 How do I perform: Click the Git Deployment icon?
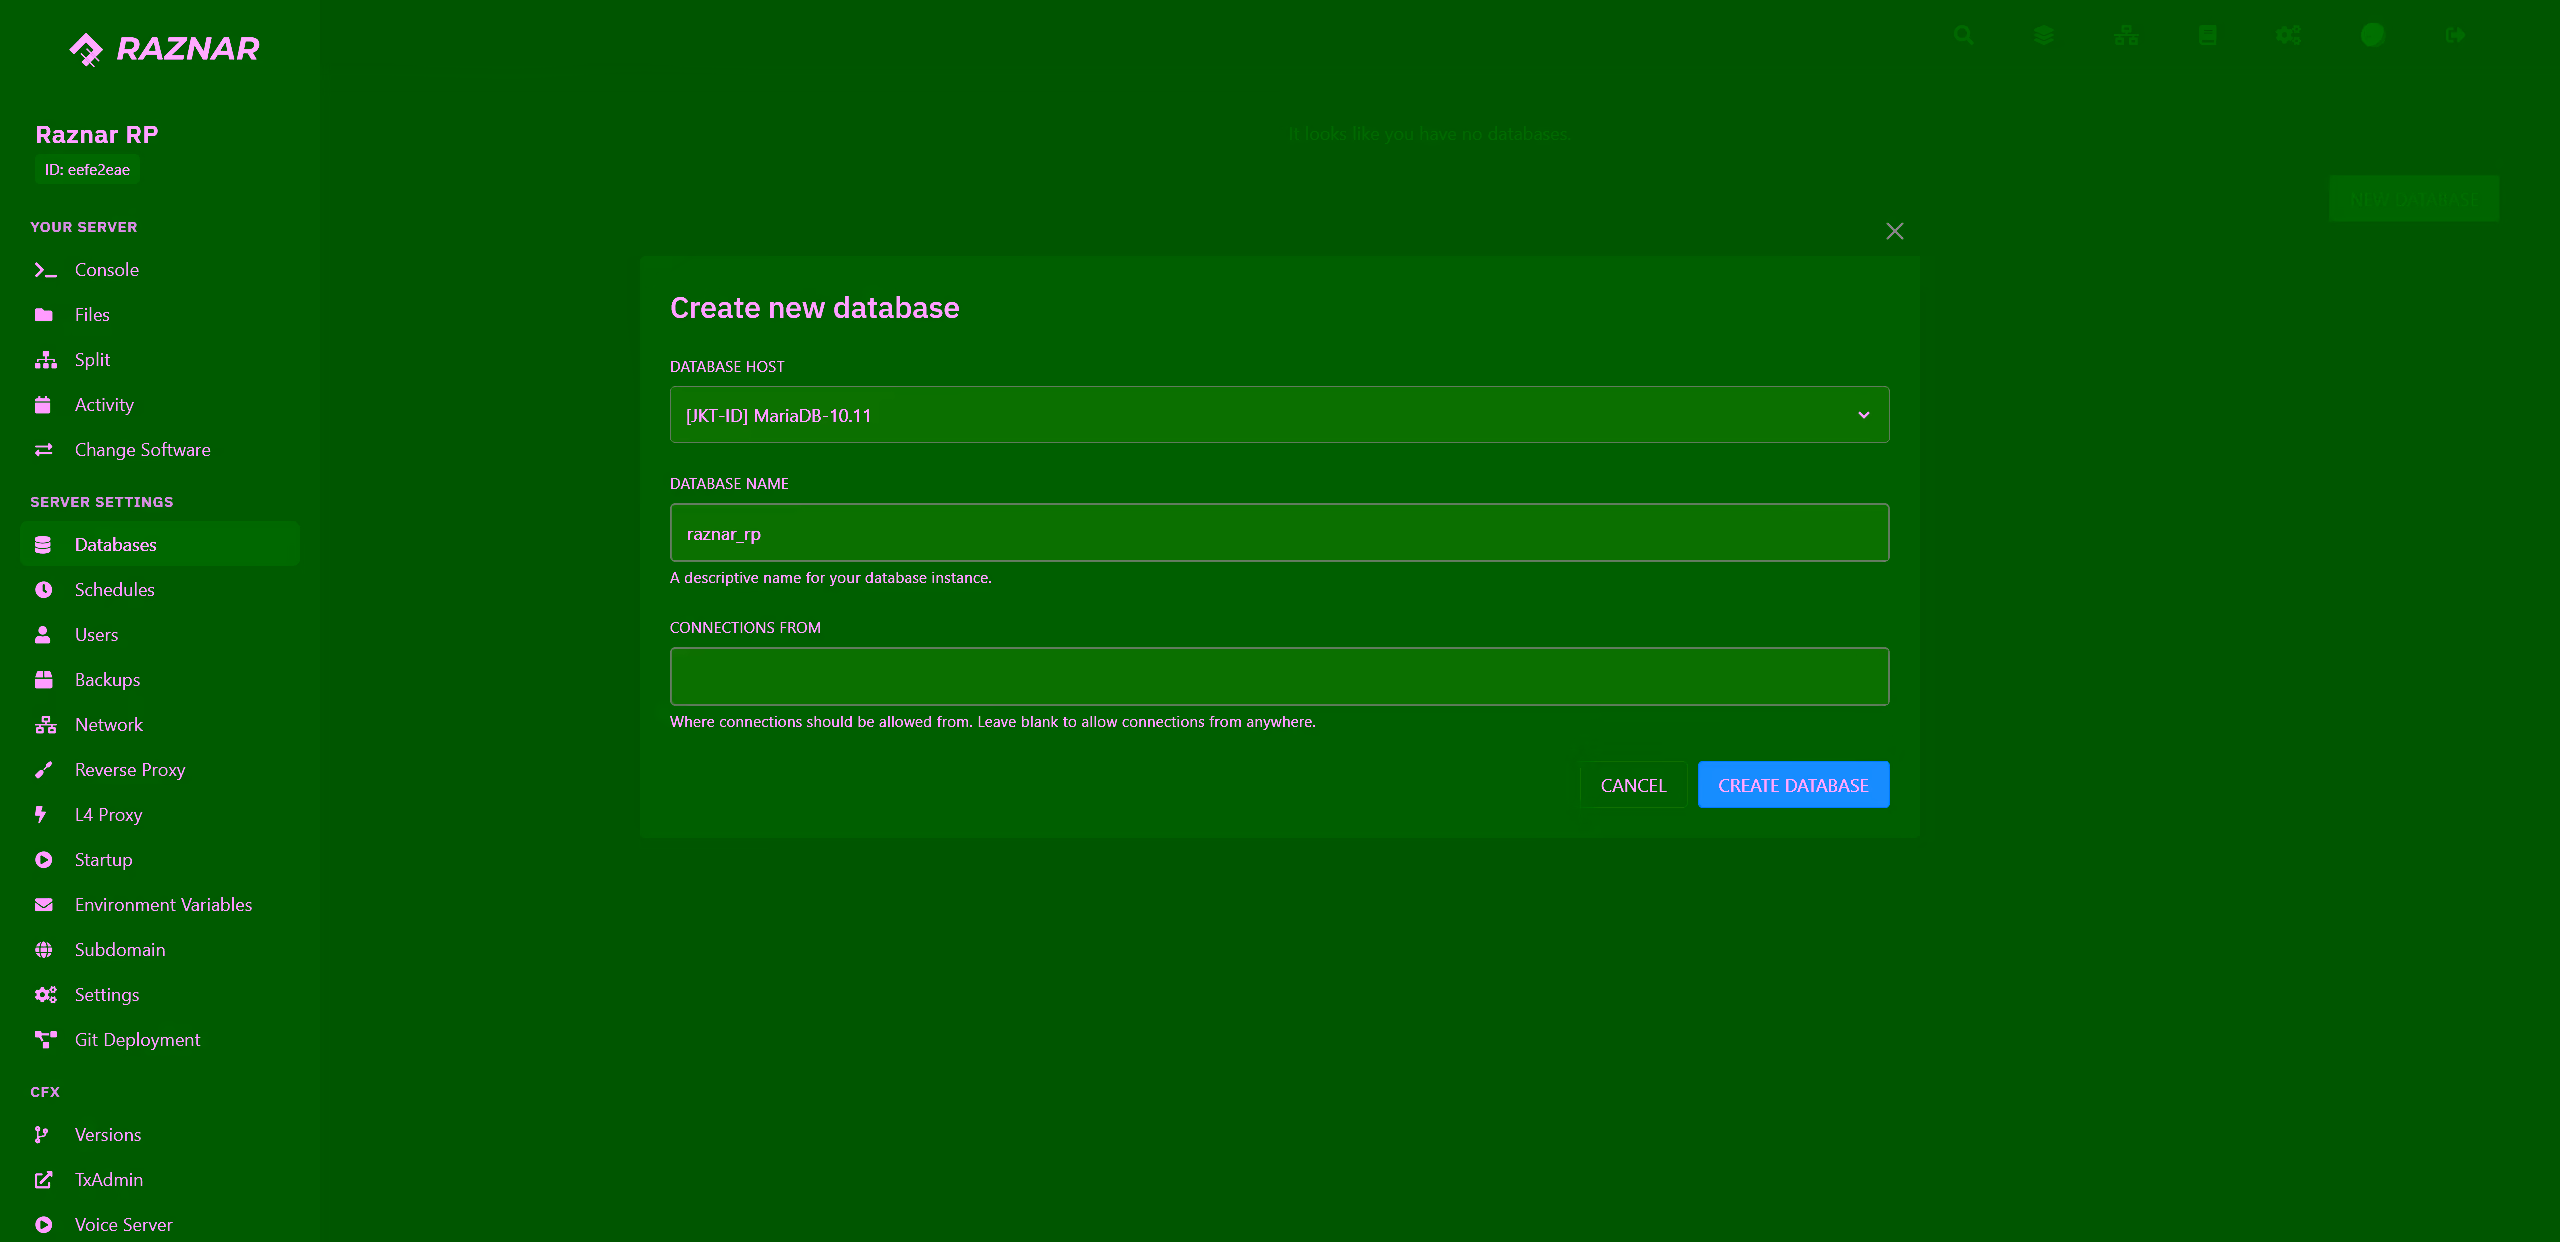click(46, 1040)
